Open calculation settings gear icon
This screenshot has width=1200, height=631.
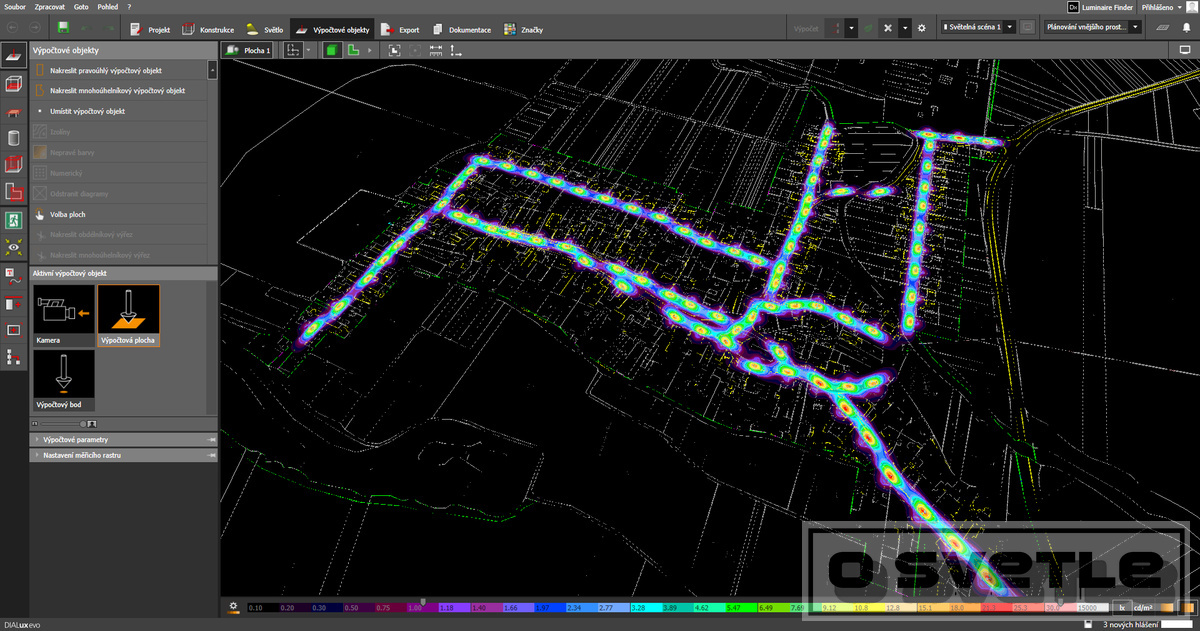[921, 28]
